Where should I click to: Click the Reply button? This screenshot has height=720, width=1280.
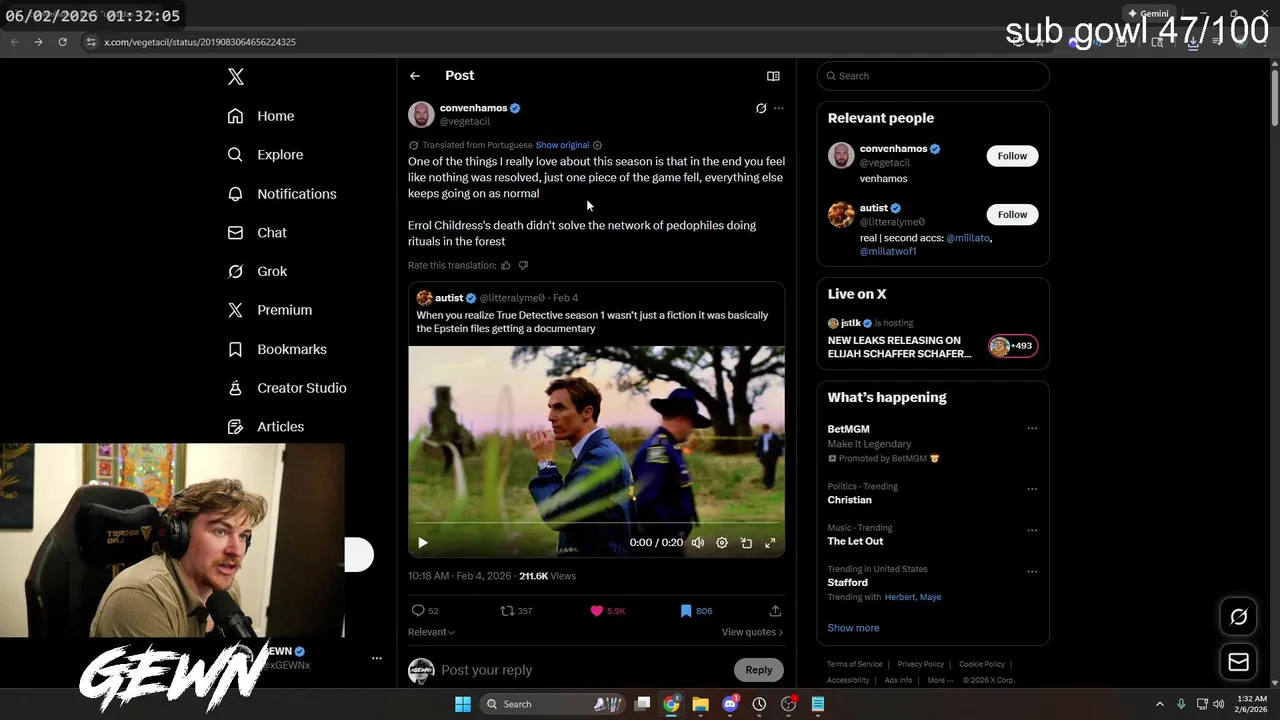(x=759, y=670)
